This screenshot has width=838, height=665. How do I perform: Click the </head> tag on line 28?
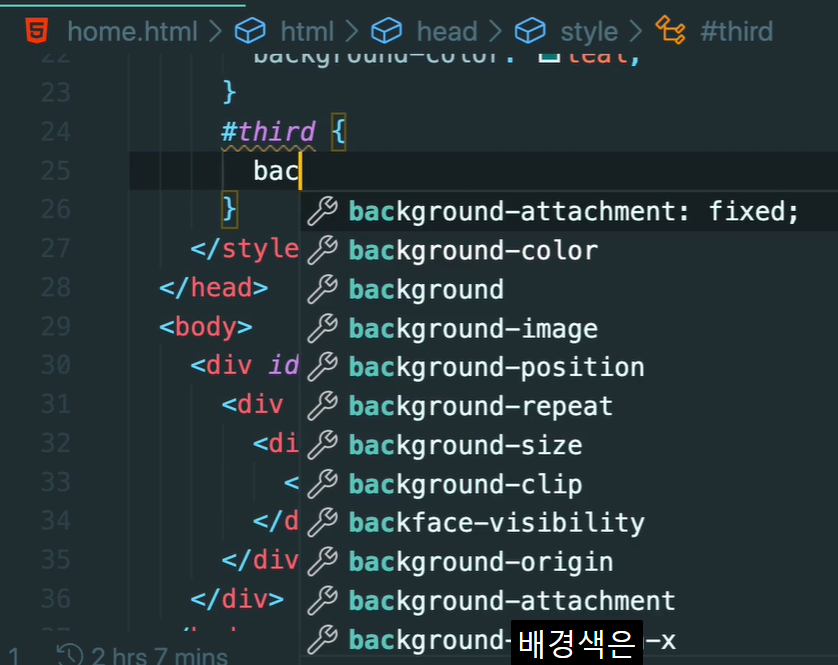(x=213, y=288)
